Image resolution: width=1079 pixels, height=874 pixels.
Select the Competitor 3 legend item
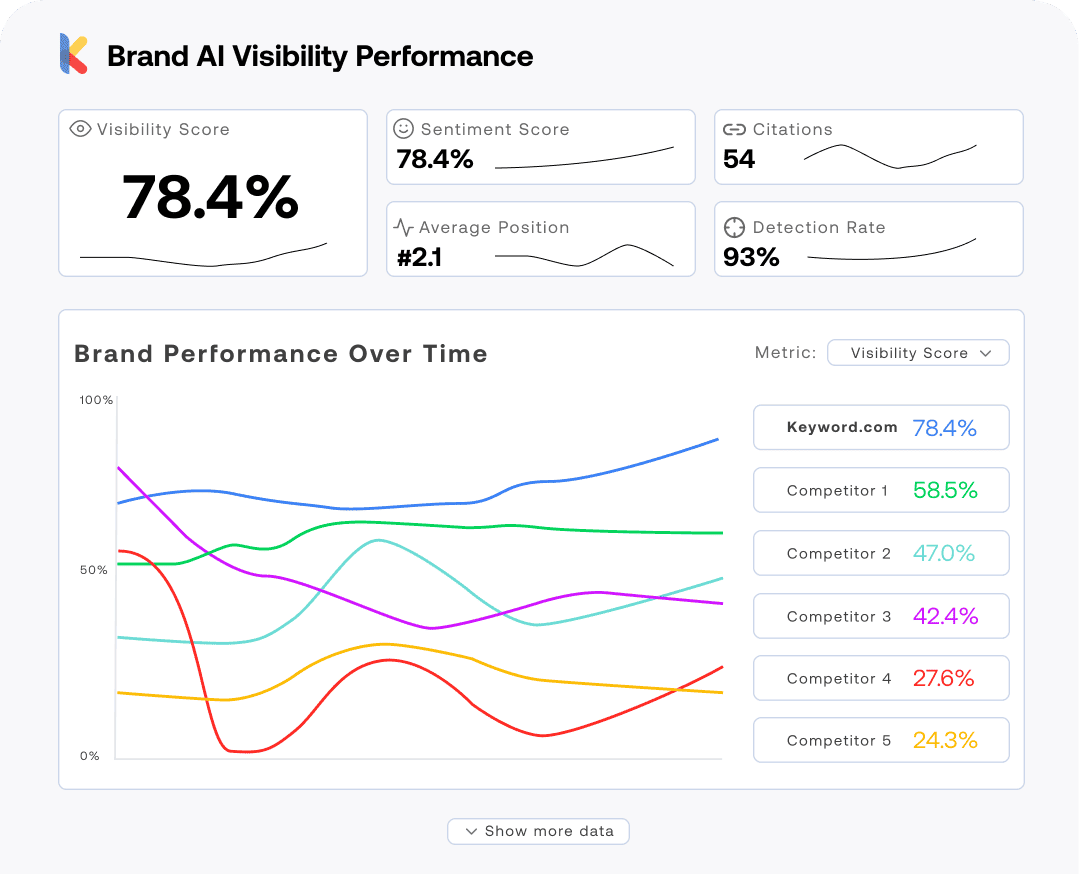881,616
